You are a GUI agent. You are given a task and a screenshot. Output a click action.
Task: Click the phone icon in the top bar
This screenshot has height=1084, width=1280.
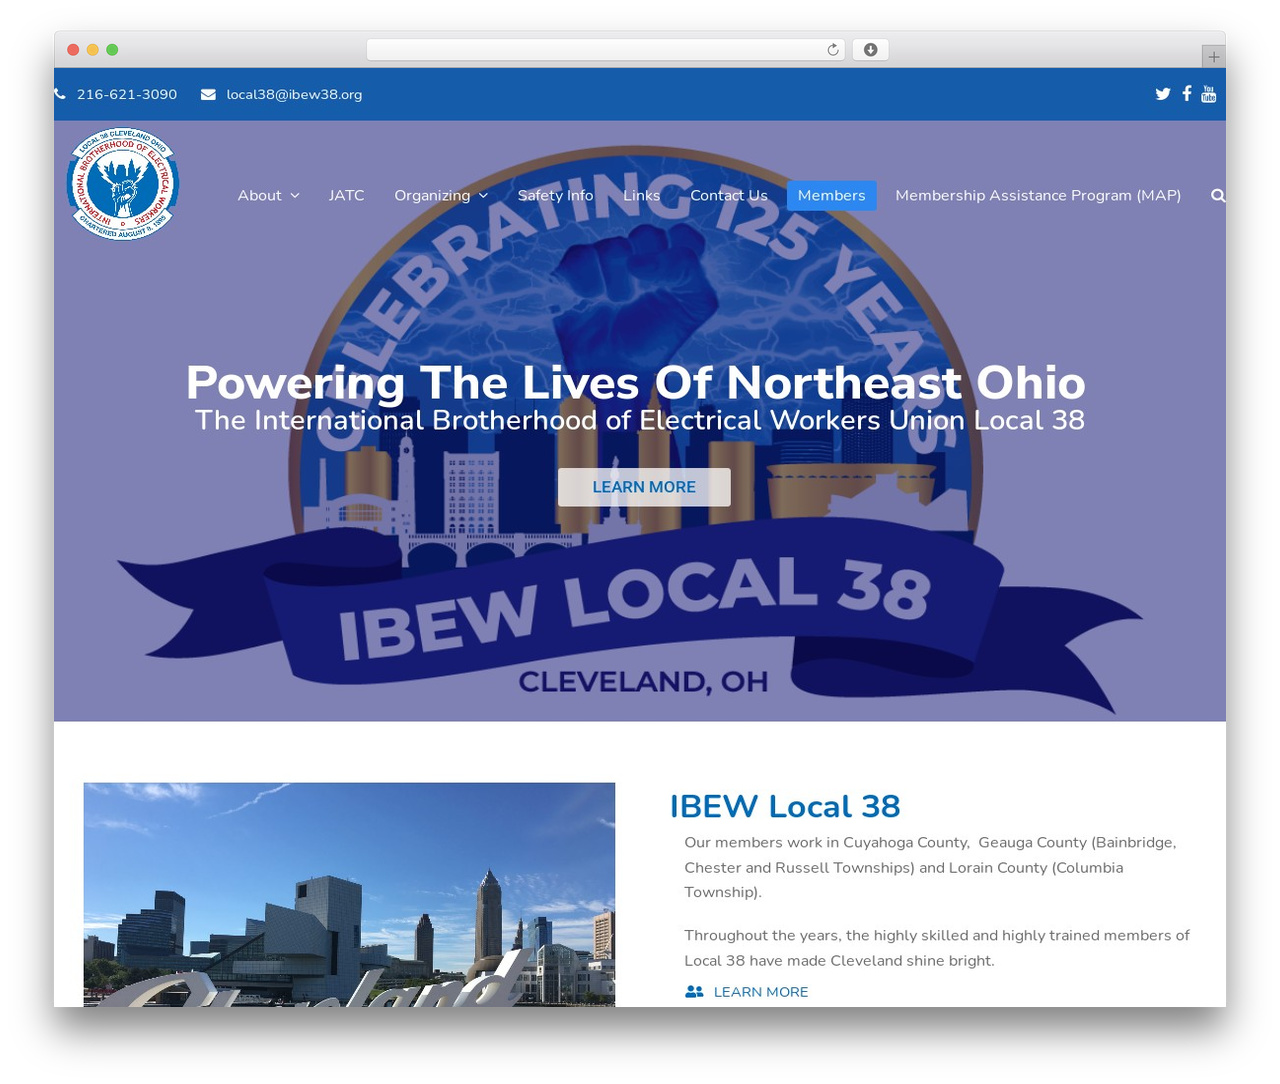pyautogui.click(x=60, y=94)
